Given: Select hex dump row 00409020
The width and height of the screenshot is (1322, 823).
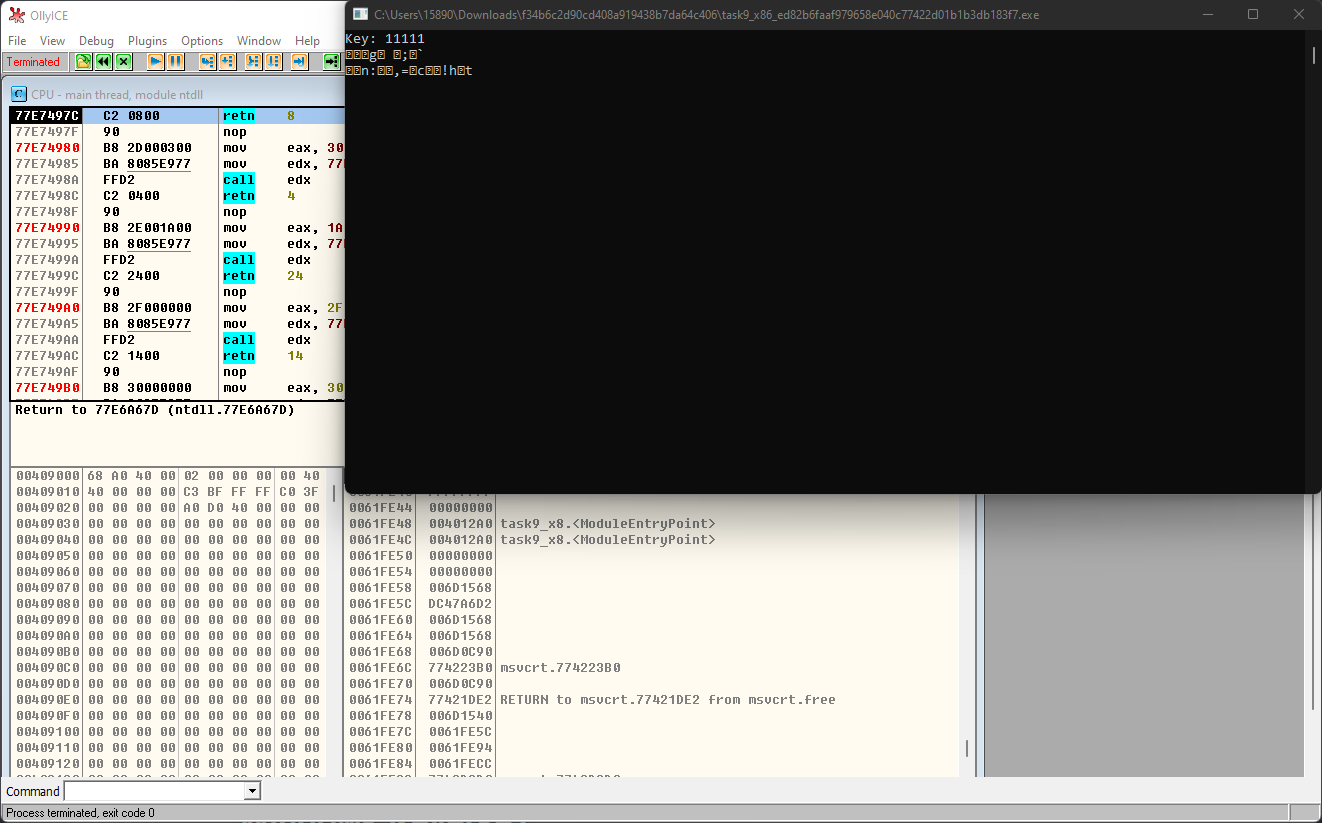Looking at the screenshot, I should click(x=168, y=508).
